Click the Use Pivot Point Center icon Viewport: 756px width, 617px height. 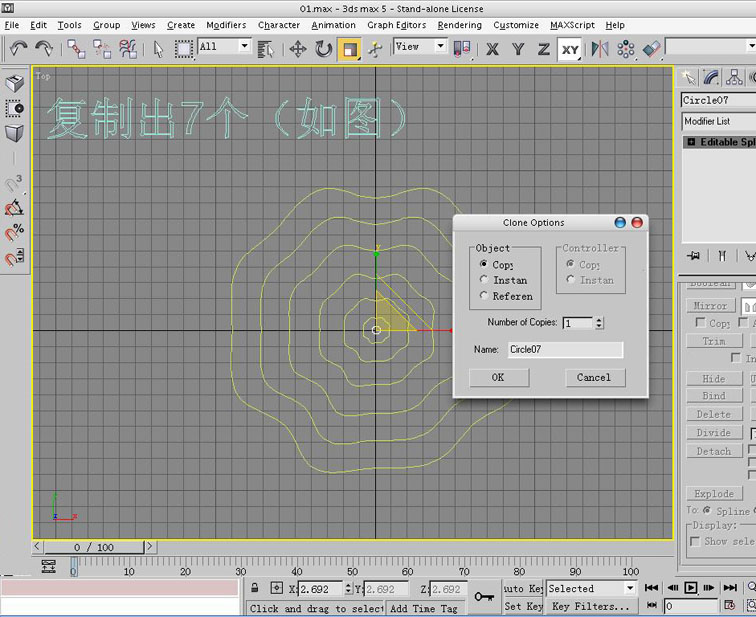click(461, 49)
